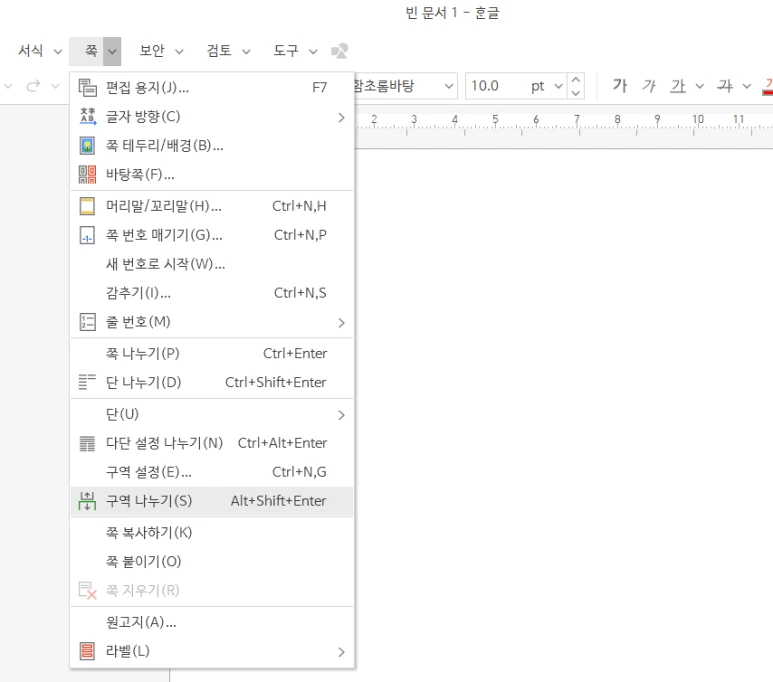
Task: Open strikethrough style dropdown arrow
Action: (x=747, y=86)
